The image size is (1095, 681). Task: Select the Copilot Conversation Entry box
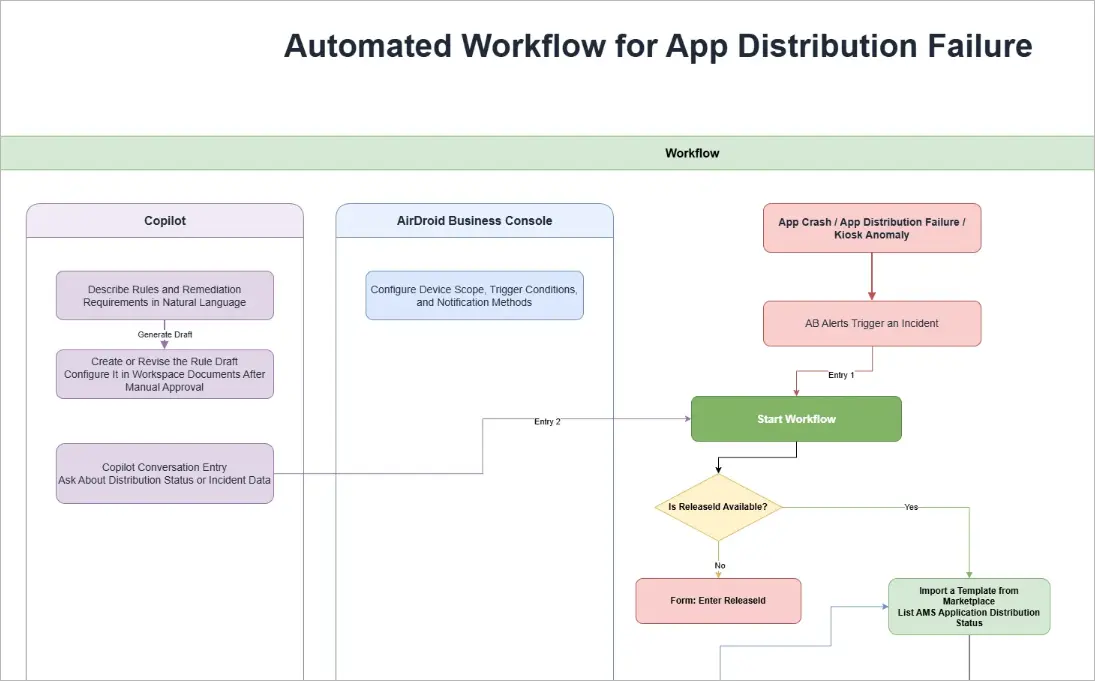(x=165, y=474)
